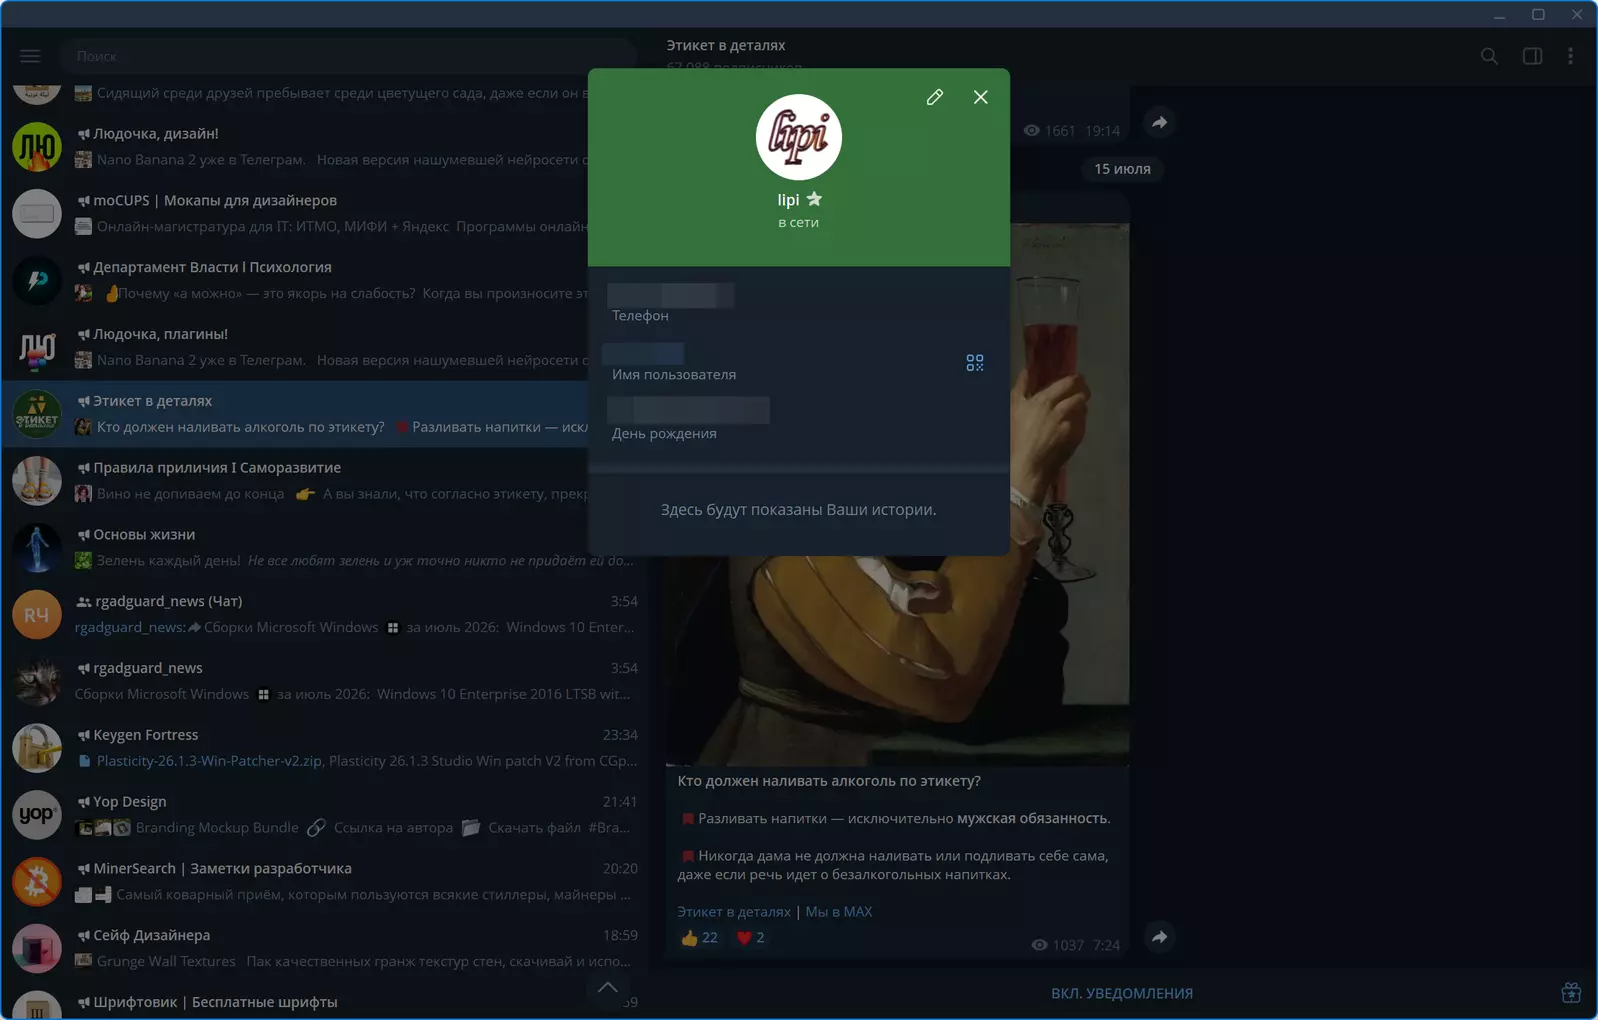The height and width of the screenshot is (1020, 1598).
Task: Click the gift icon at bottom right
Action: [x=1571, y=992]
